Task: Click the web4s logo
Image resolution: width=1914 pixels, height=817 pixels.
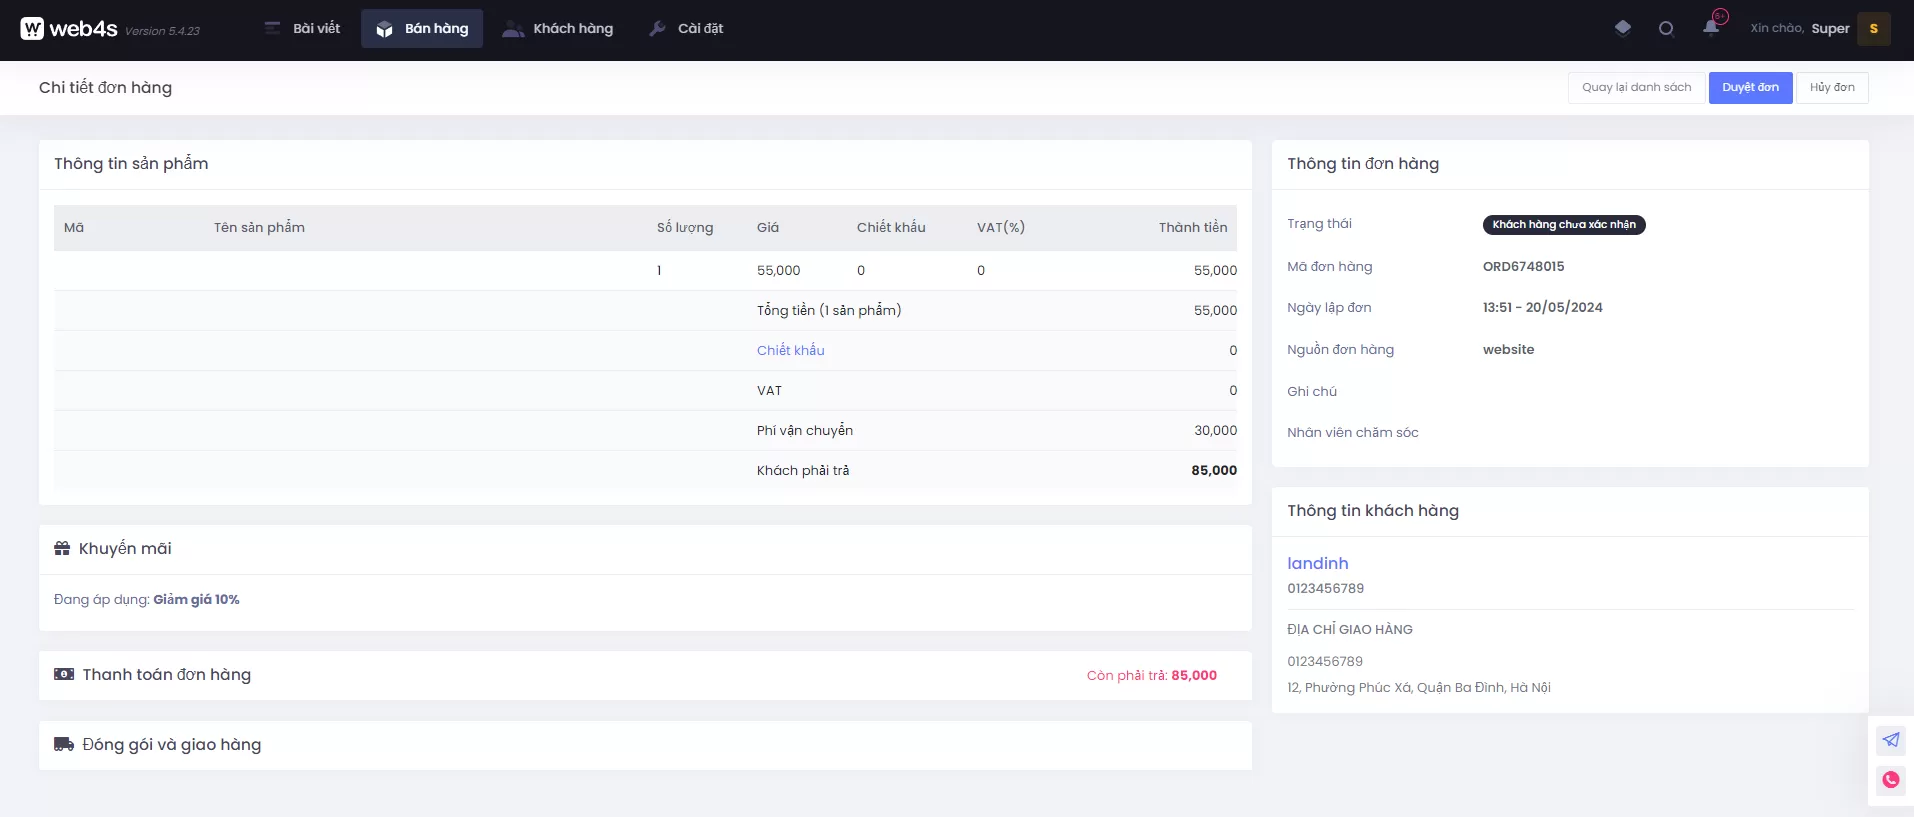Action: (x=69, y=29)
